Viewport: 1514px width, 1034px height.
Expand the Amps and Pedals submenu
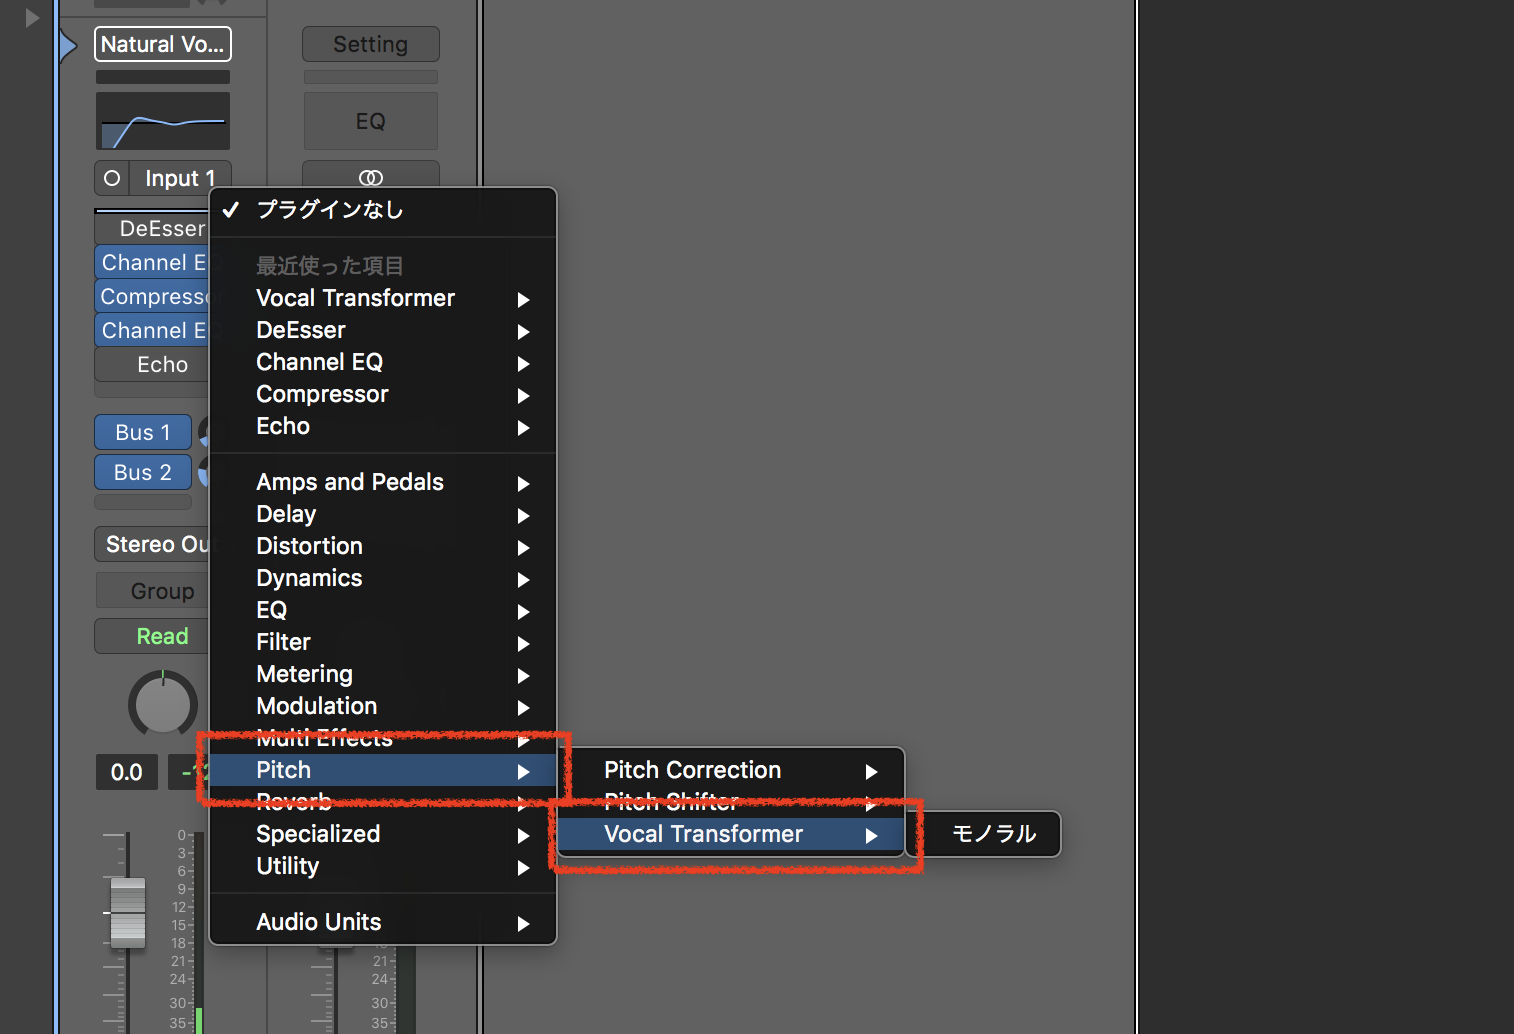pos(383,482)
